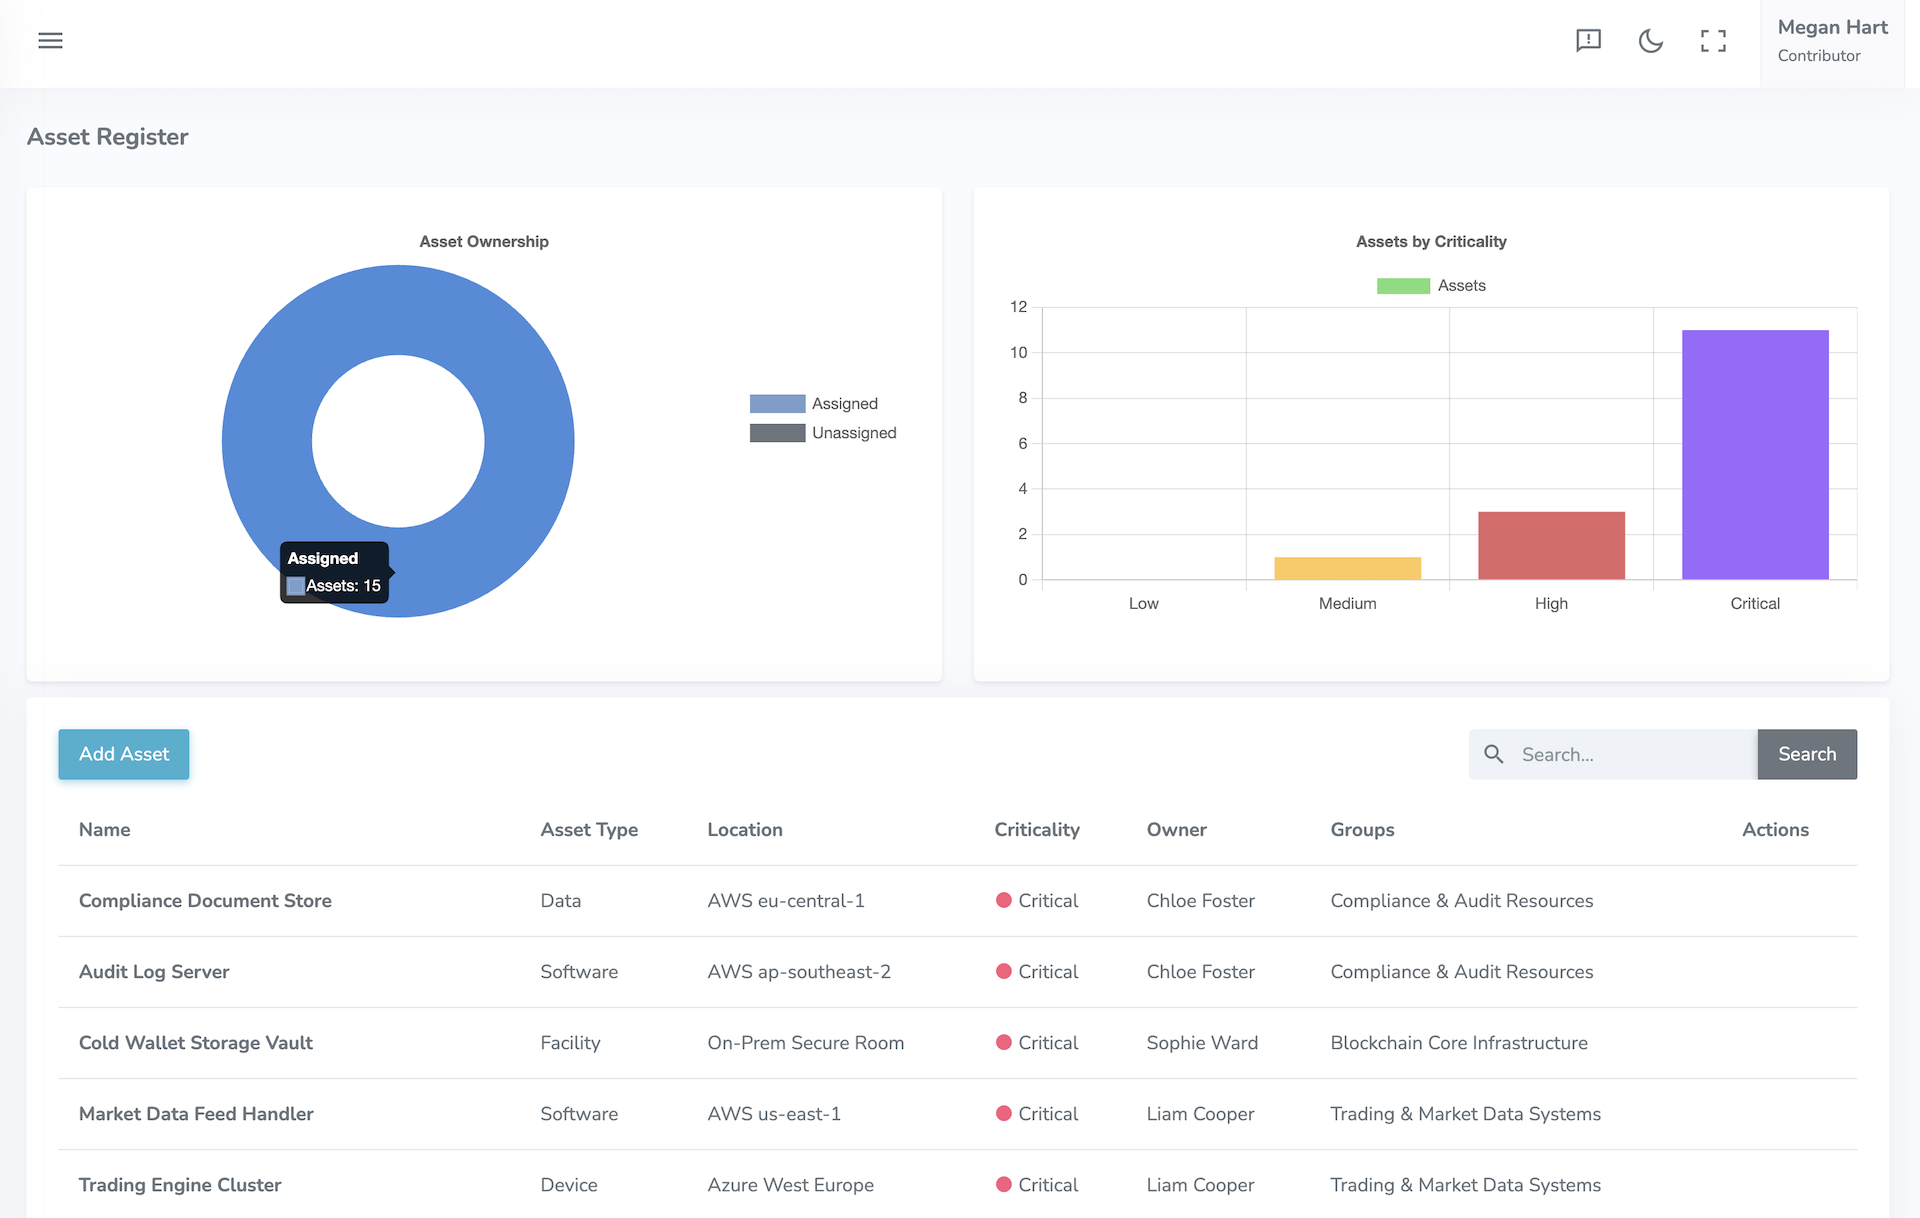1920x1218 pixels.
Task: Click the Add Asset button
Action: [x=124, y=754]
